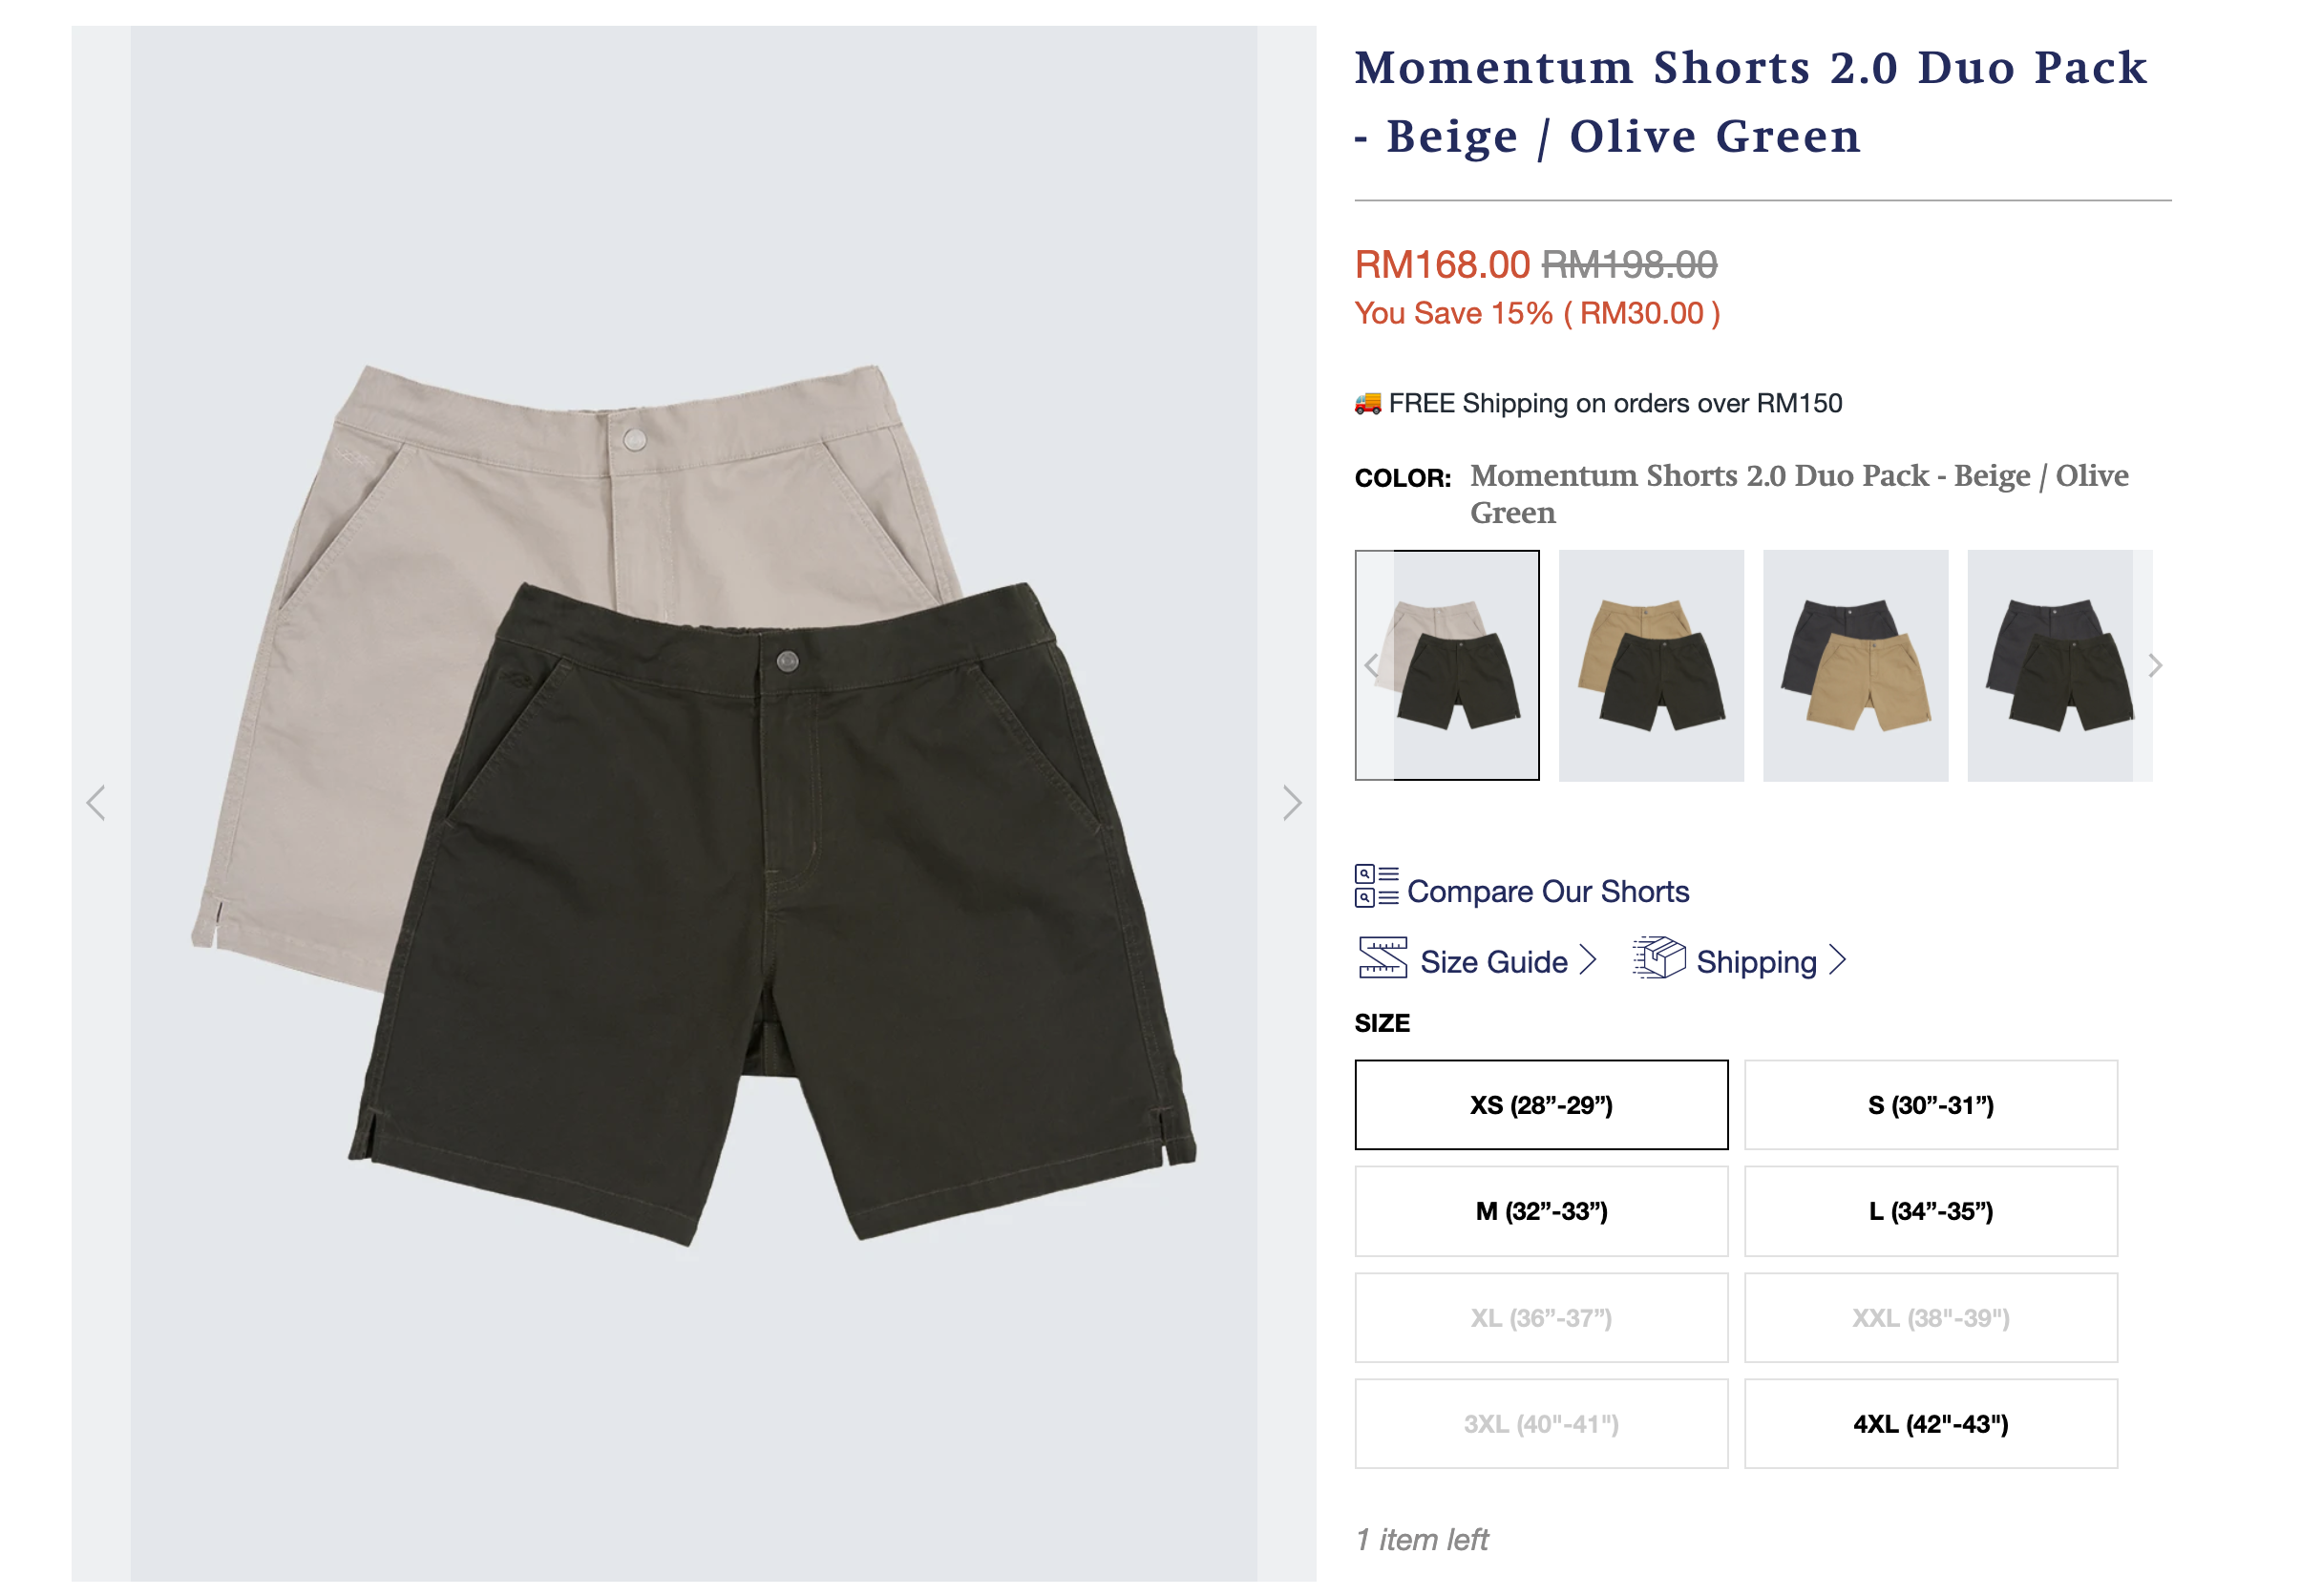Screen dimensions: 2301x1596
Task: Click the Shipping box icon
Action: click(1659, 958)
